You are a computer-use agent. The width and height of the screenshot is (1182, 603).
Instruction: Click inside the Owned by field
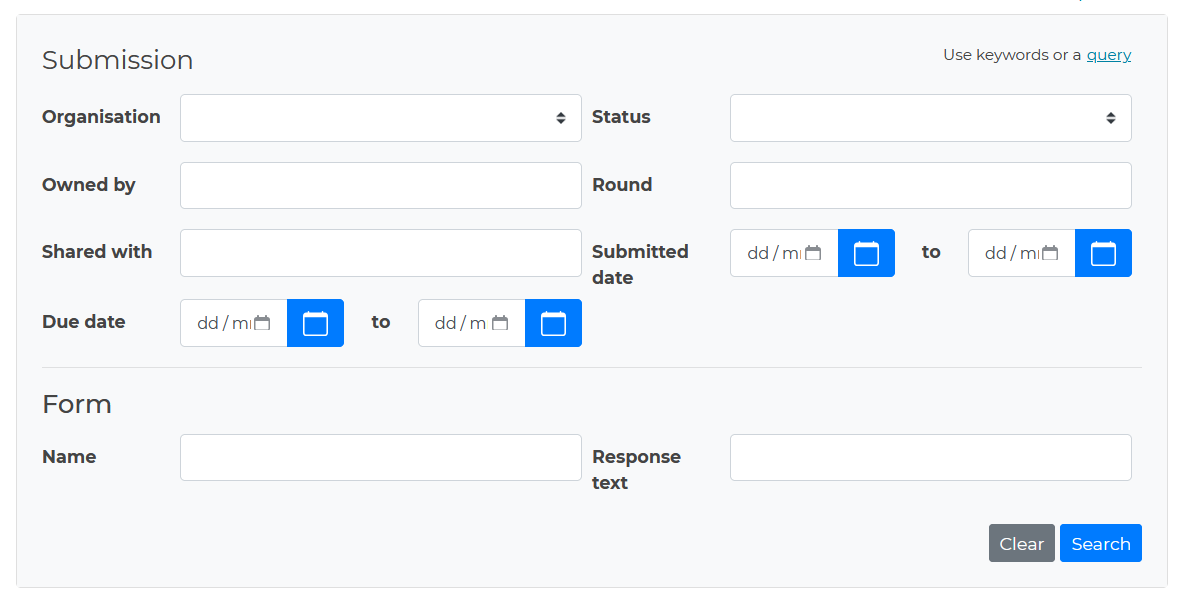(x=380, y=185)
